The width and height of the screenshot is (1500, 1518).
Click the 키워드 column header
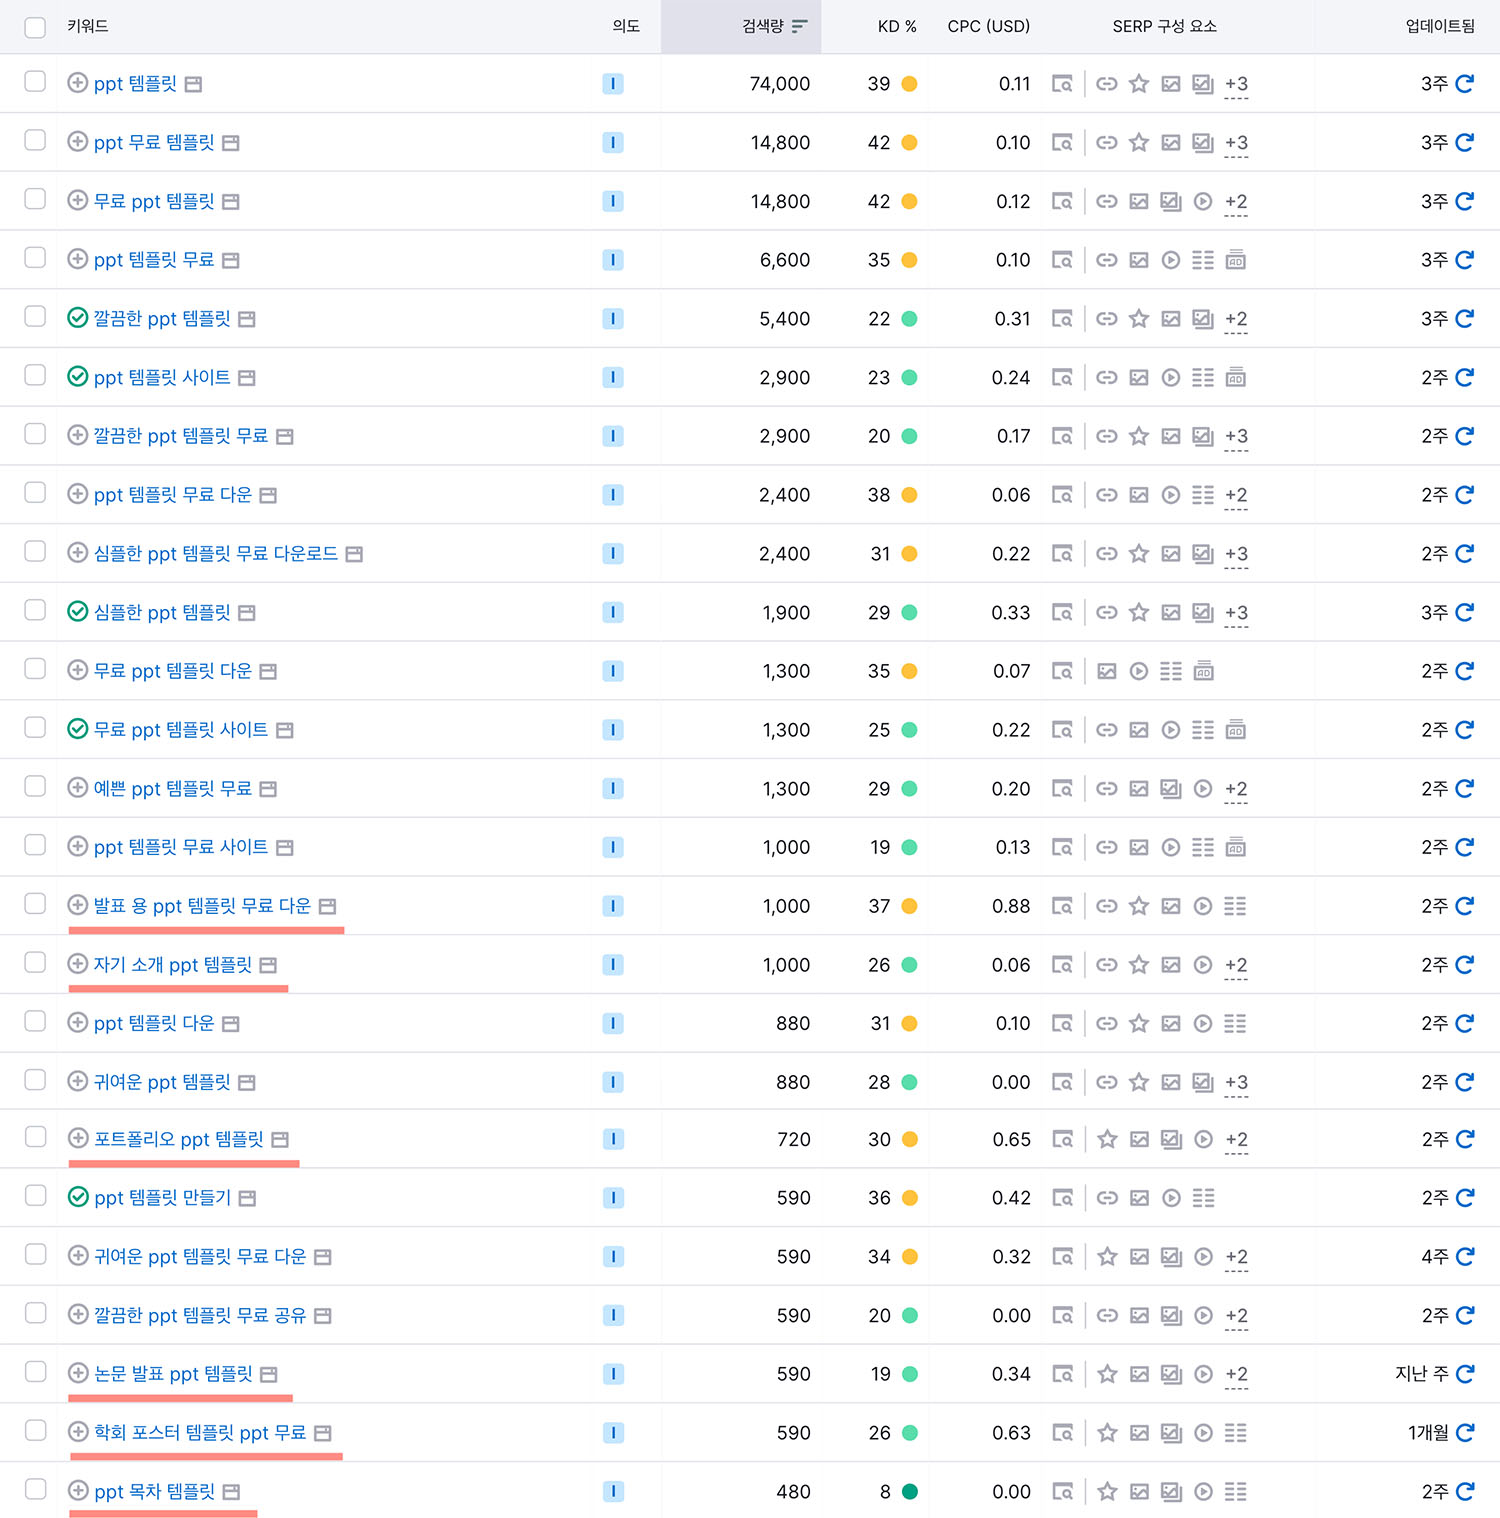click(88, 26)
